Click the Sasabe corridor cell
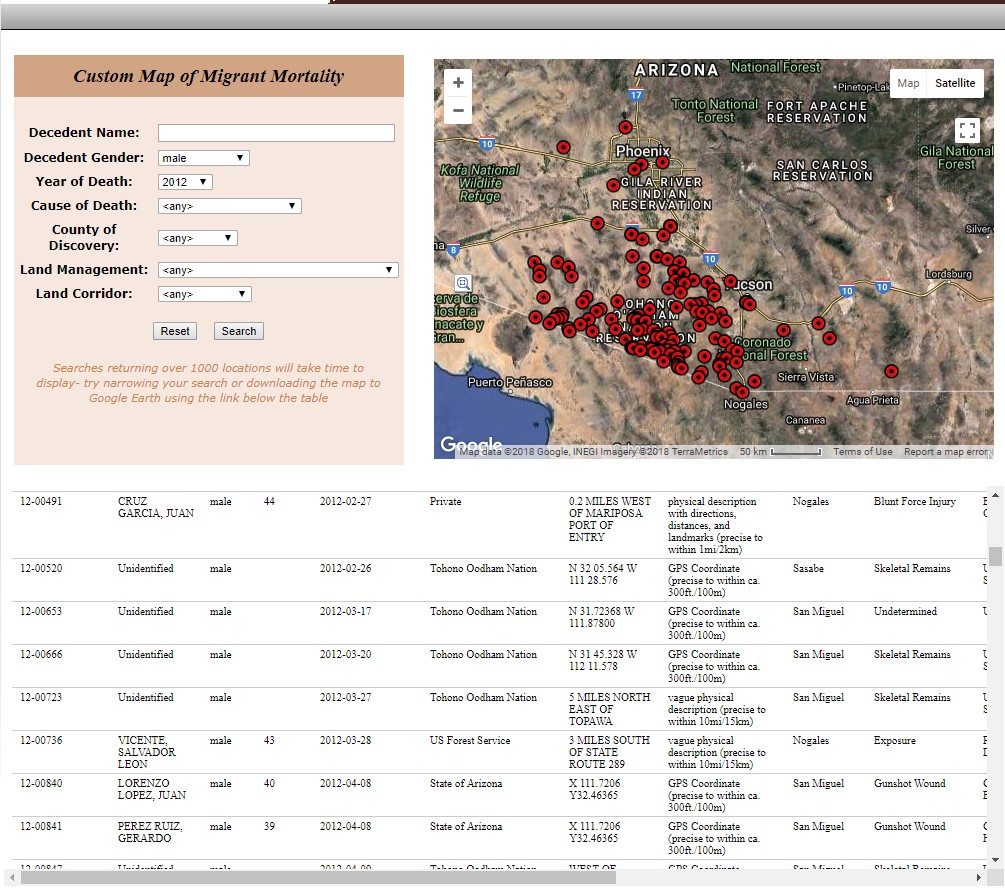The width and height of the screenshot is (1005, 888). (808, 568)
